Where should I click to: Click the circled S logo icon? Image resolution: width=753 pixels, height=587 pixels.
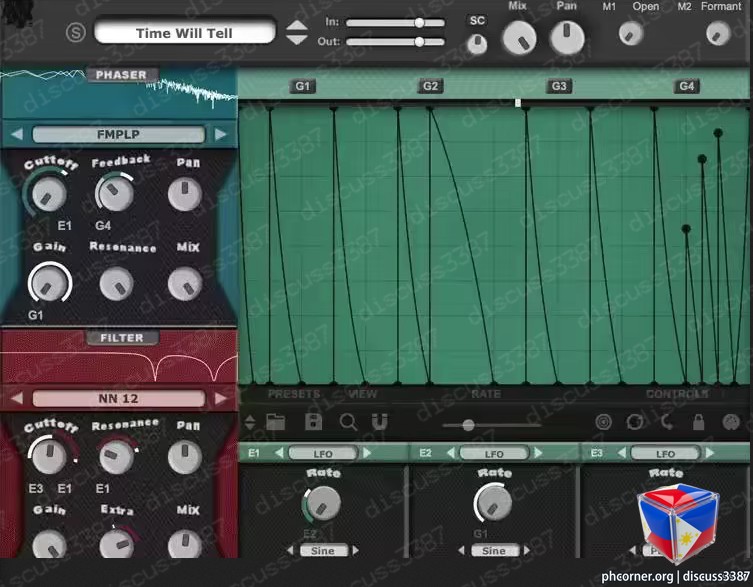[75, 33]
